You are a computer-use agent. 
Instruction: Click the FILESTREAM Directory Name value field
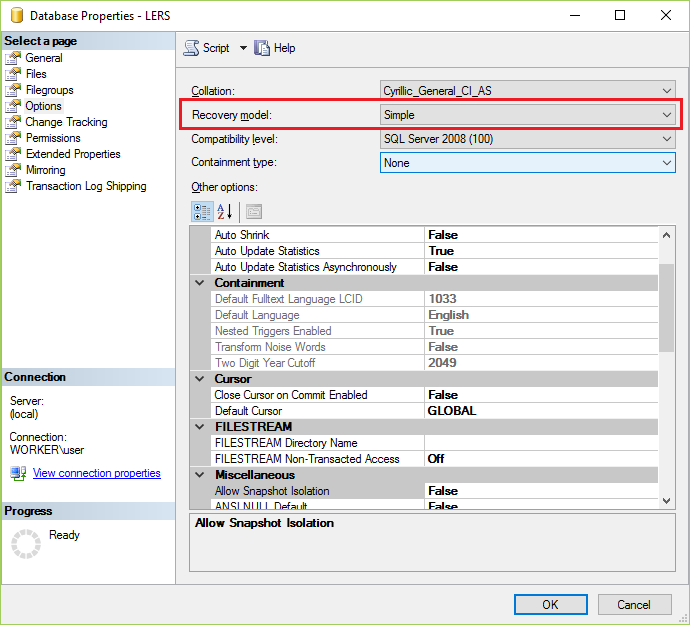[541, 443]
